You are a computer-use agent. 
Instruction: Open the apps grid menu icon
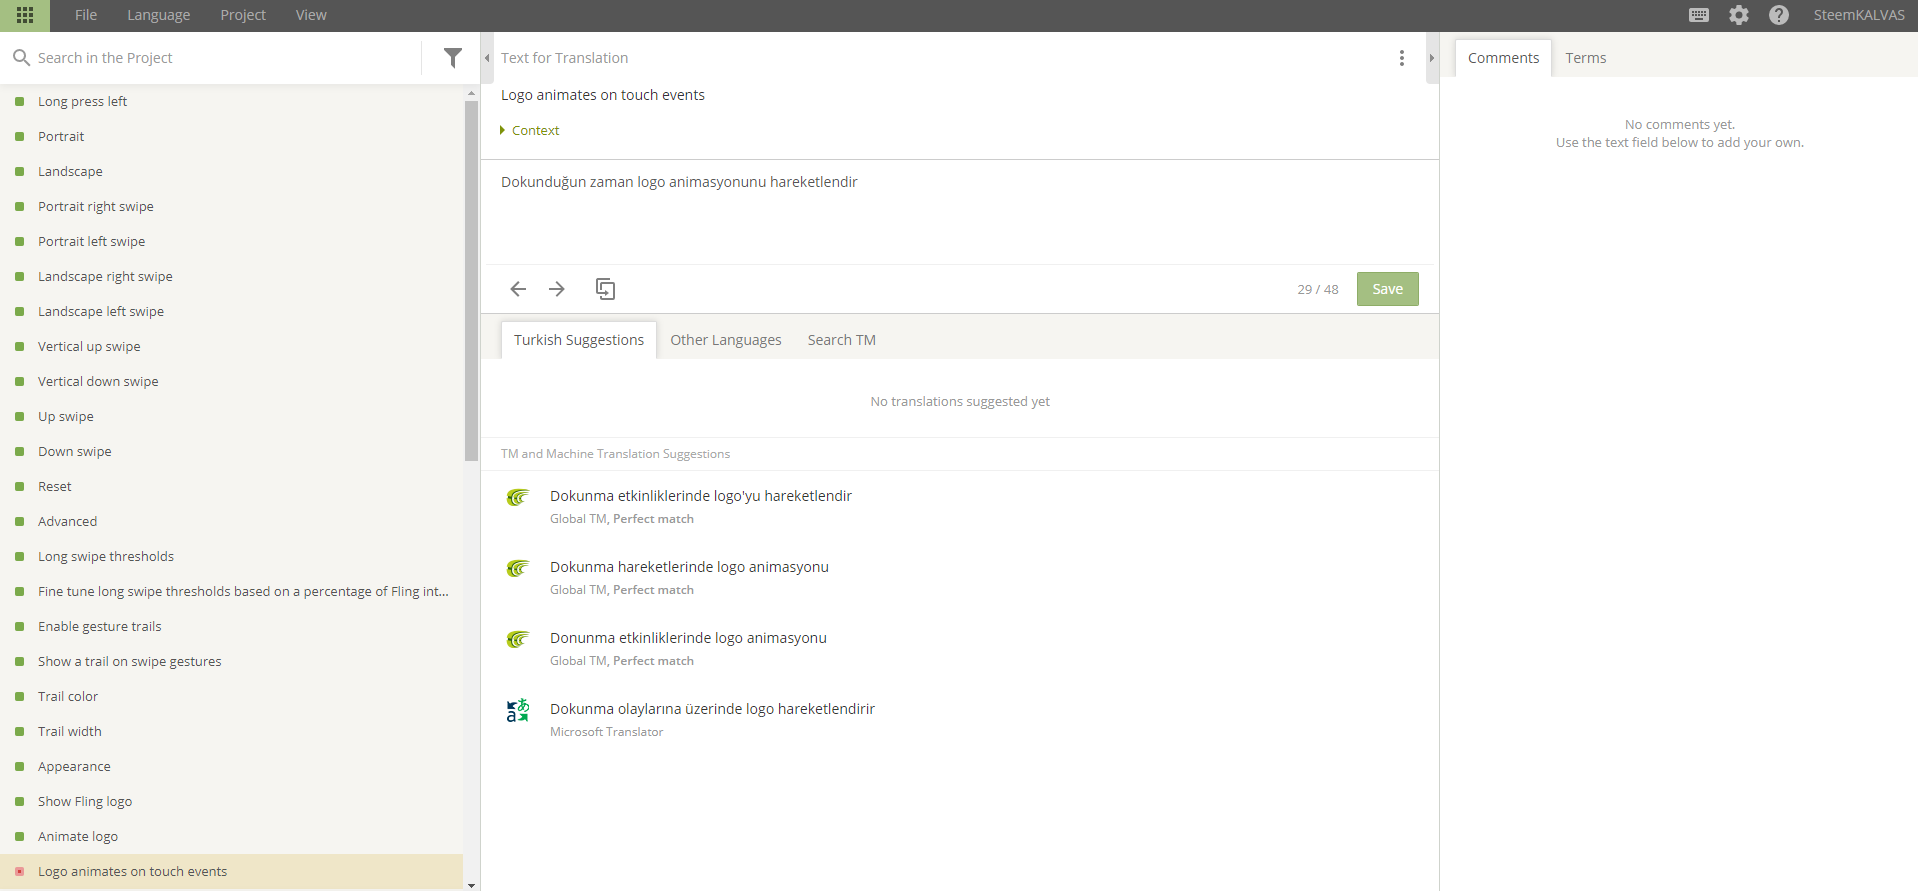pyautogui.click(x=25, y=15)
